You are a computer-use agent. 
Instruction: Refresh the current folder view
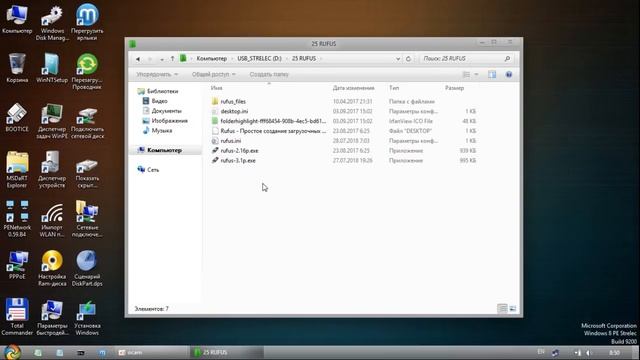pyautogui.click(x=408, y=59)
